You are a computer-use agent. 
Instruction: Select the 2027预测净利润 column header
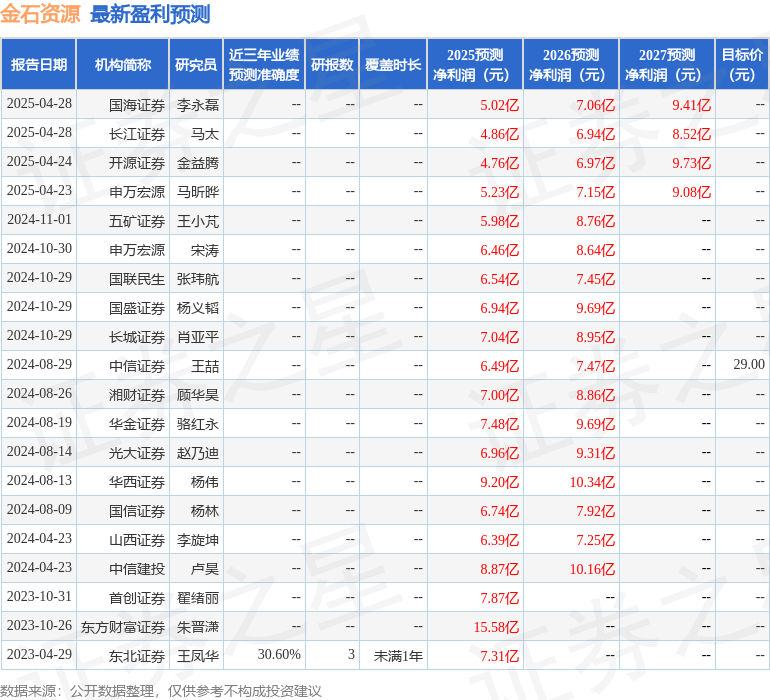coord(667,65)
